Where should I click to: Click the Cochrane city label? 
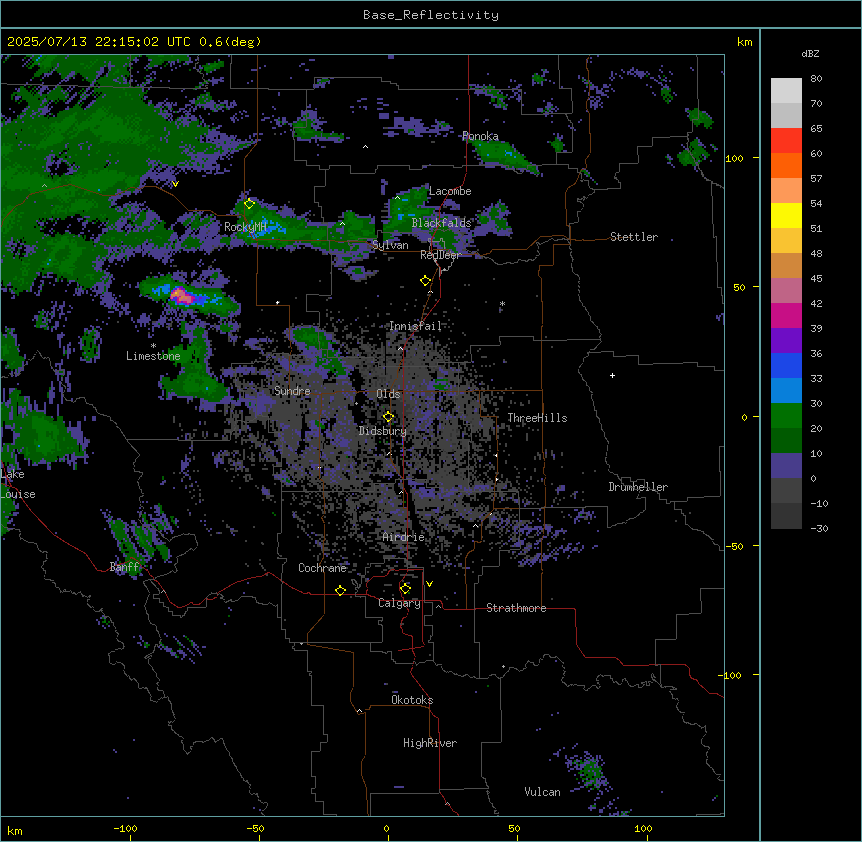point(322,568)
